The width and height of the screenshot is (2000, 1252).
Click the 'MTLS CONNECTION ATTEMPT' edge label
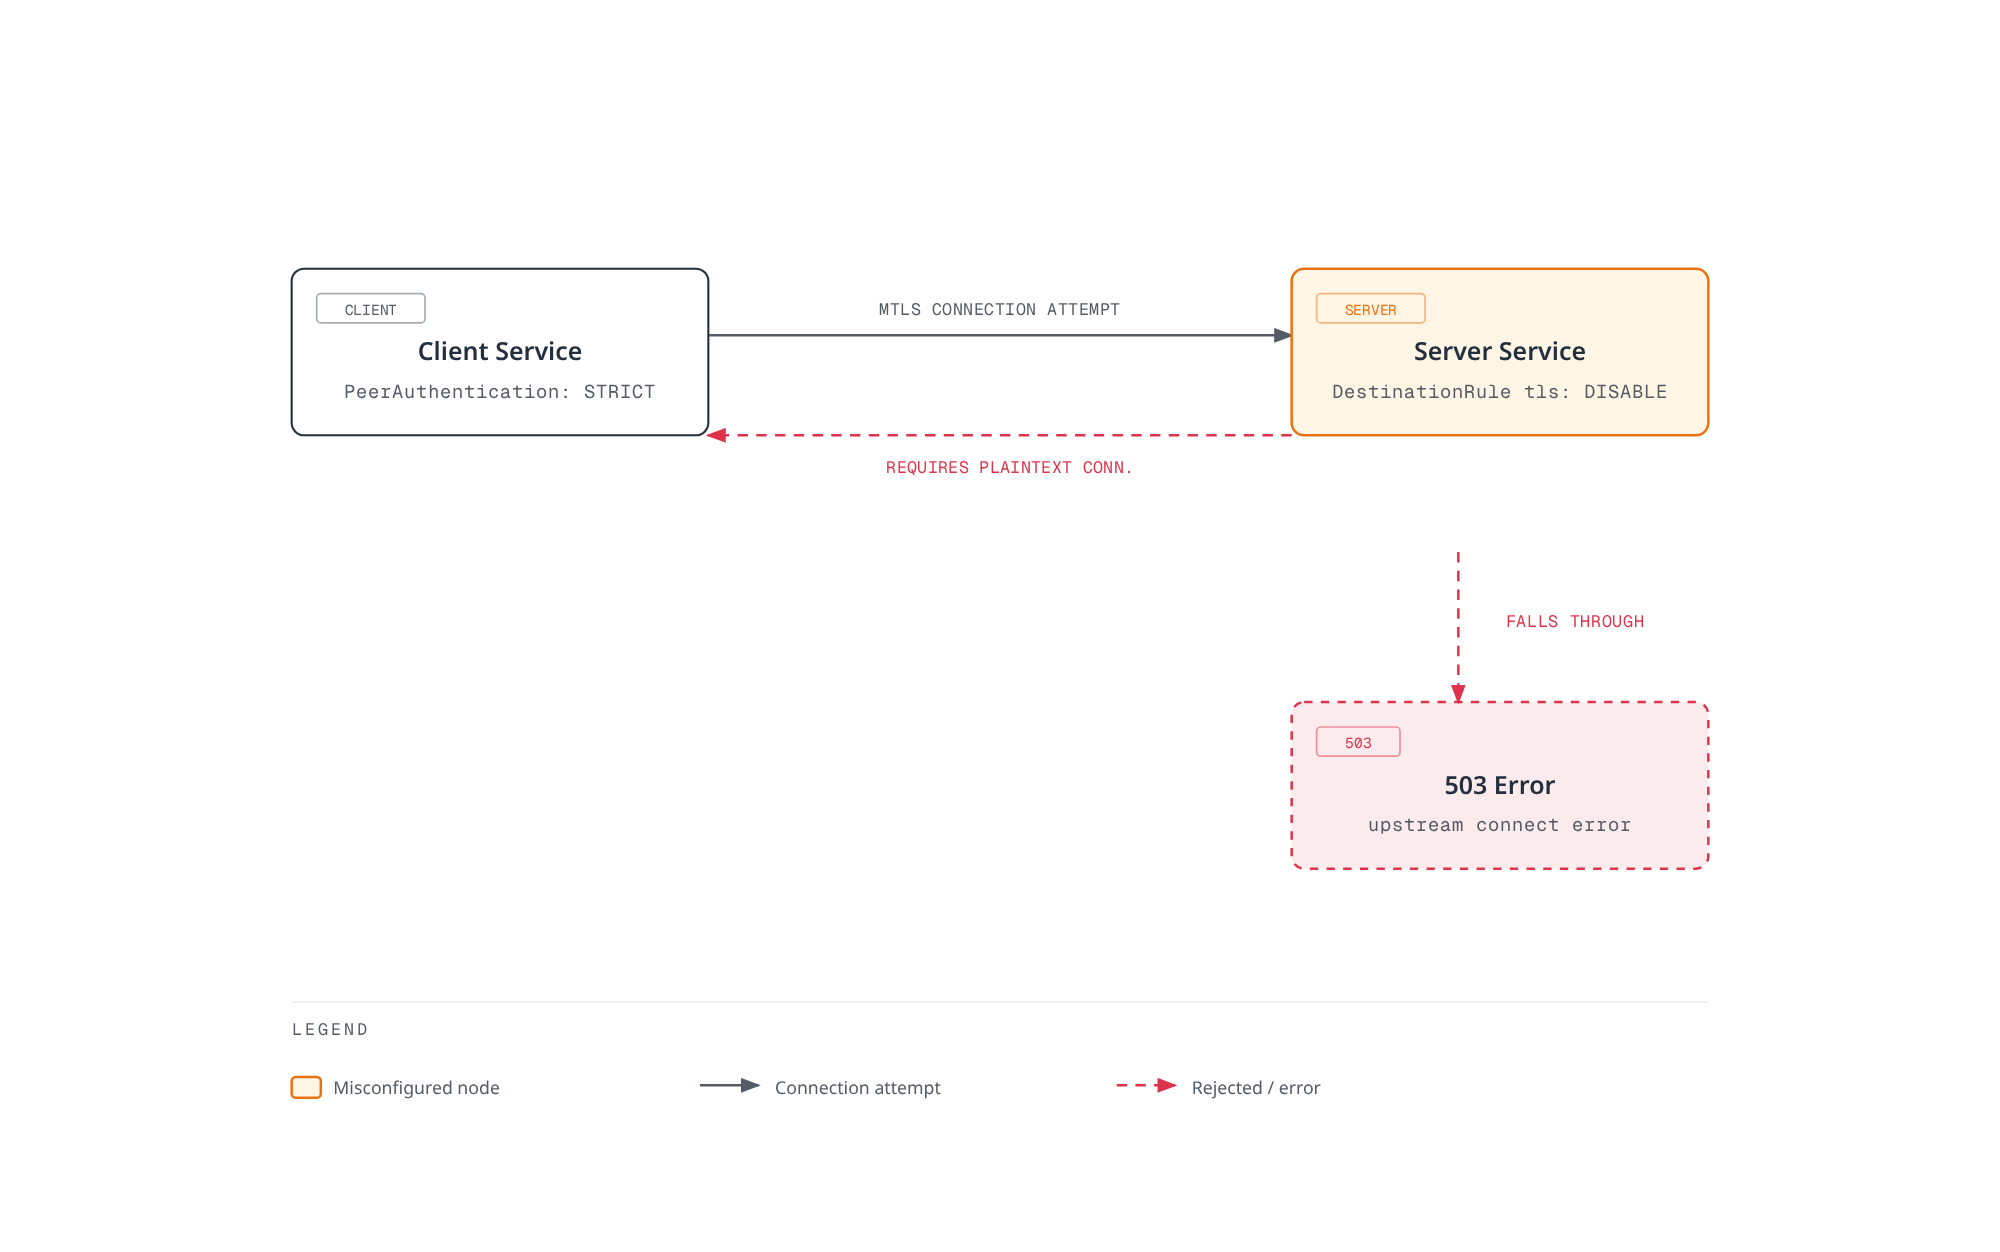[x=999, y=310]
